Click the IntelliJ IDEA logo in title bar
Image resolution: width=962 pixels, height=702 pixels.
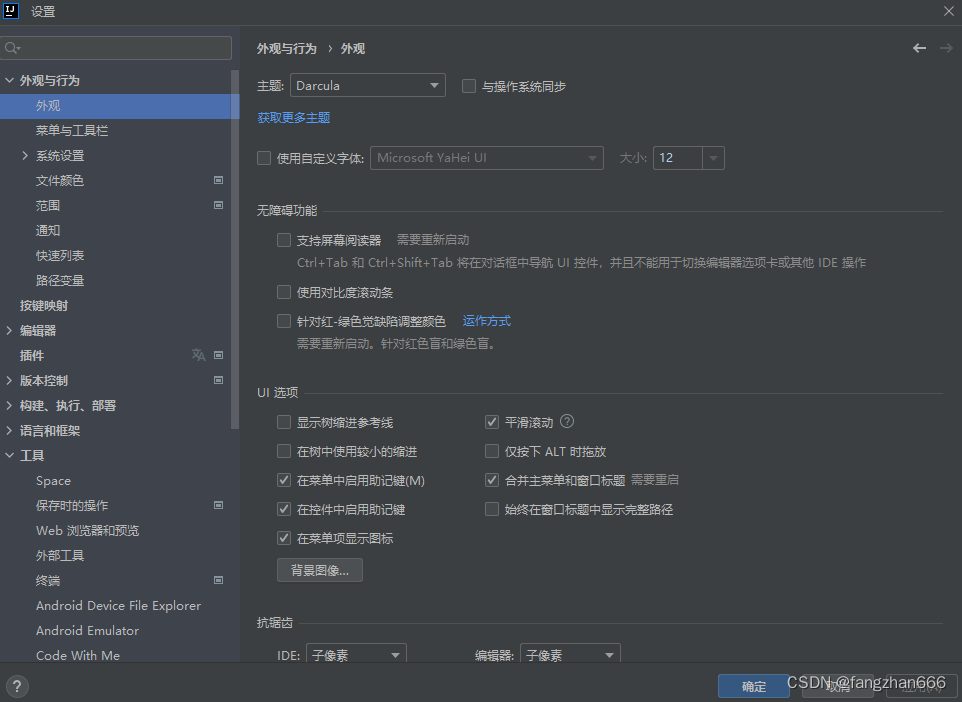10,10
